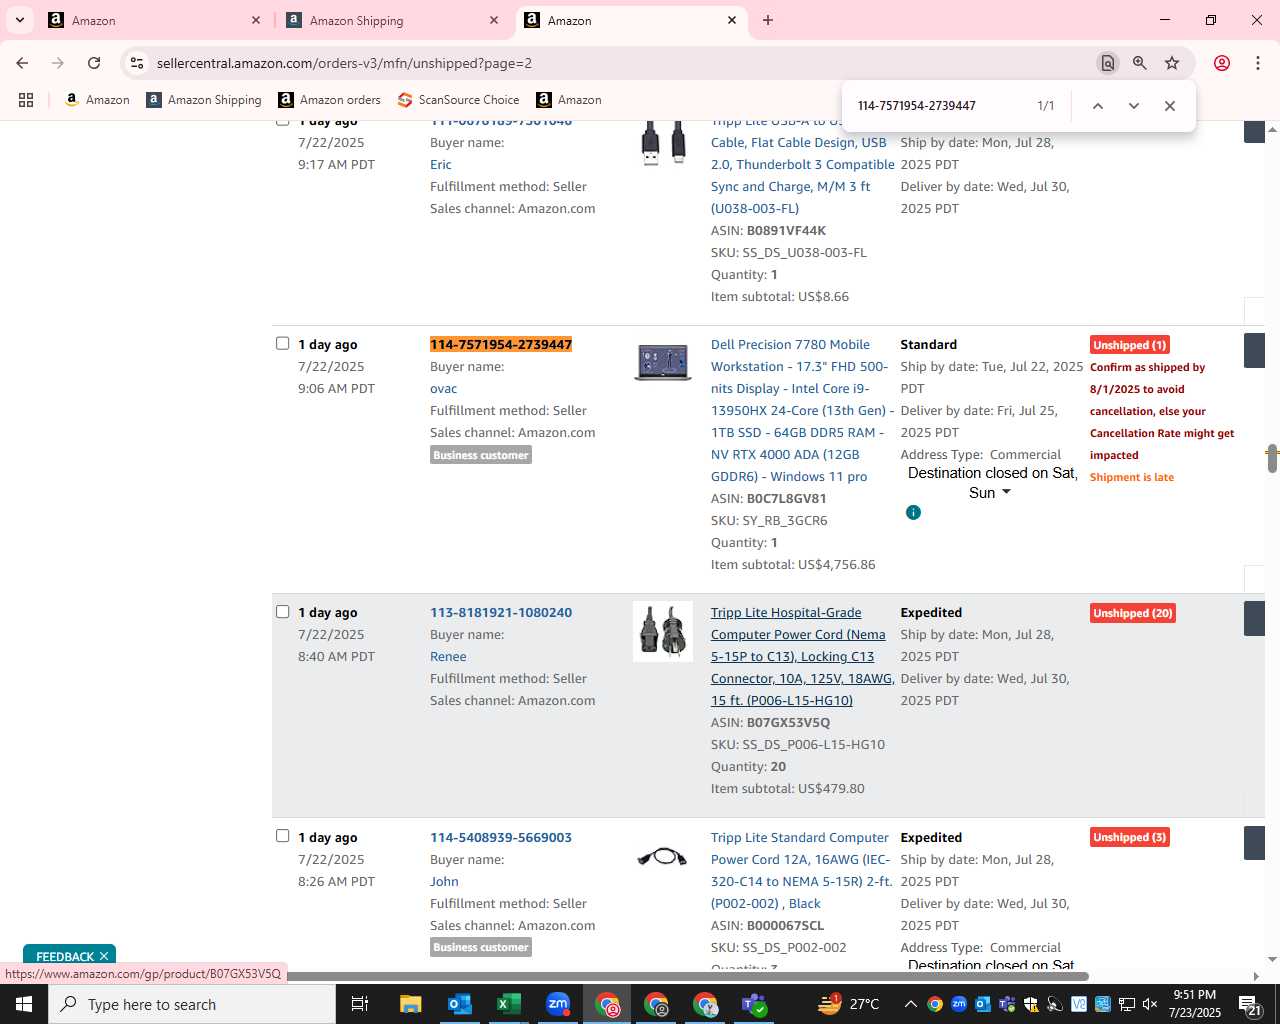The height and width of the screenshot is (1024, 1280).
Task: Close the Amazon Shipping tab
Action: coord(494,20)
